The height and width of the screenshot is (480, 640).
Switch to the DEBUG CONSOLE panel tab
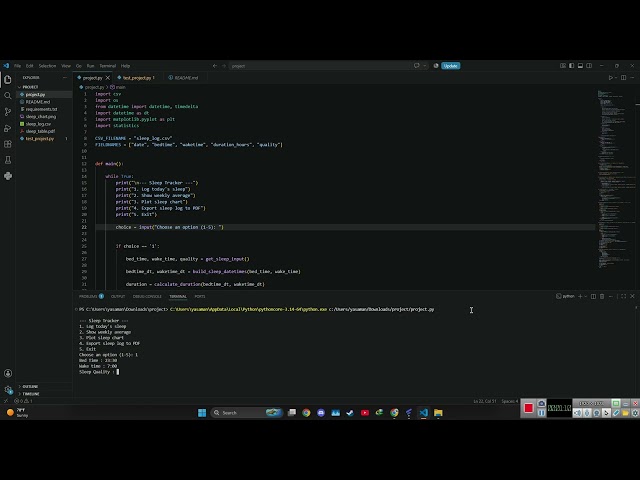(x=147, y=296)
